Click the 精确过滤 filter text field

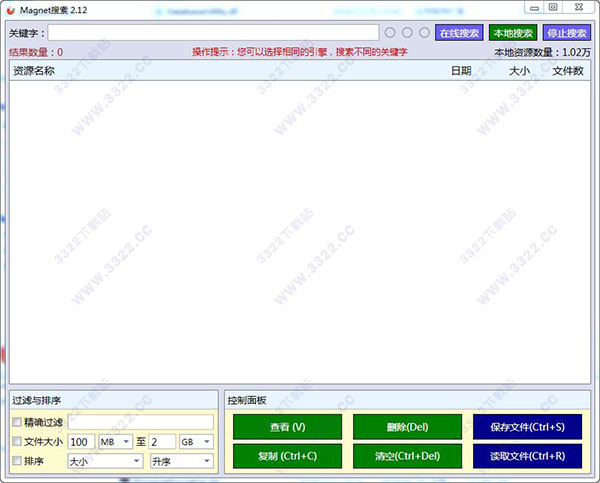point(140,422)
